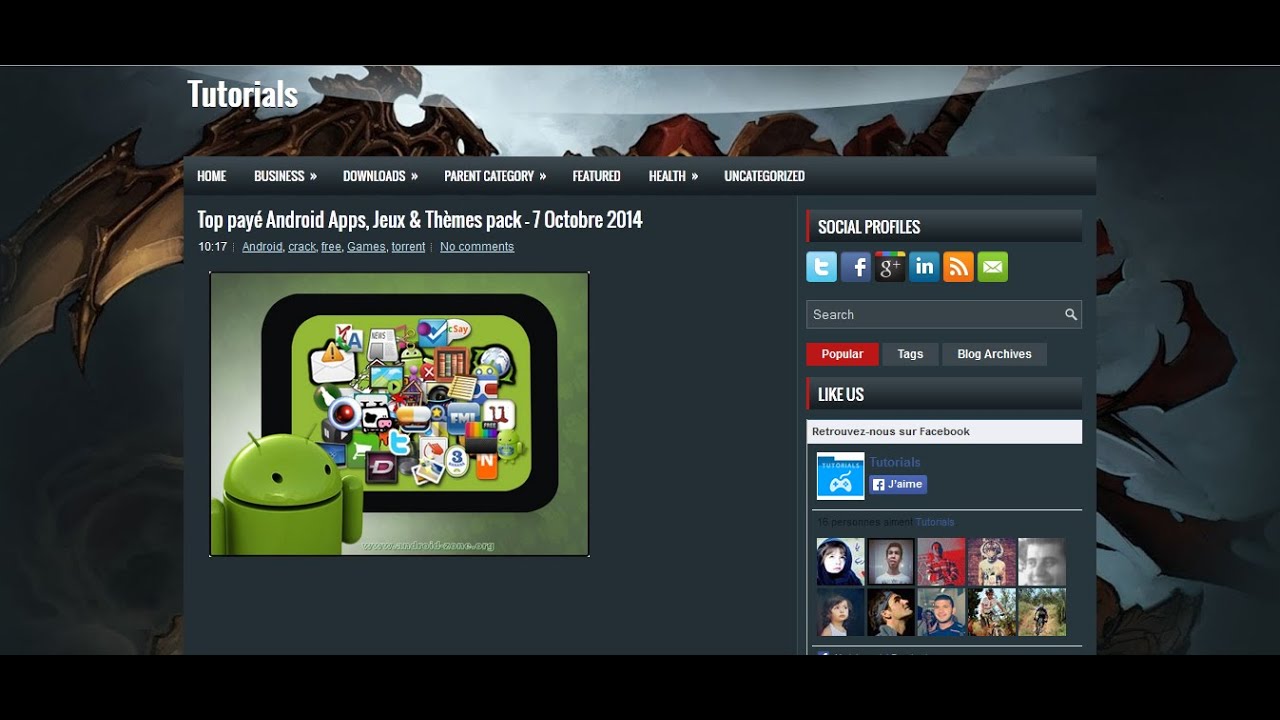Image resolution: width=1280 pixels, height=720 pixels.
Task: Click the forest trail biker fan thumbnail
Action: click(x=1042, y=612)
